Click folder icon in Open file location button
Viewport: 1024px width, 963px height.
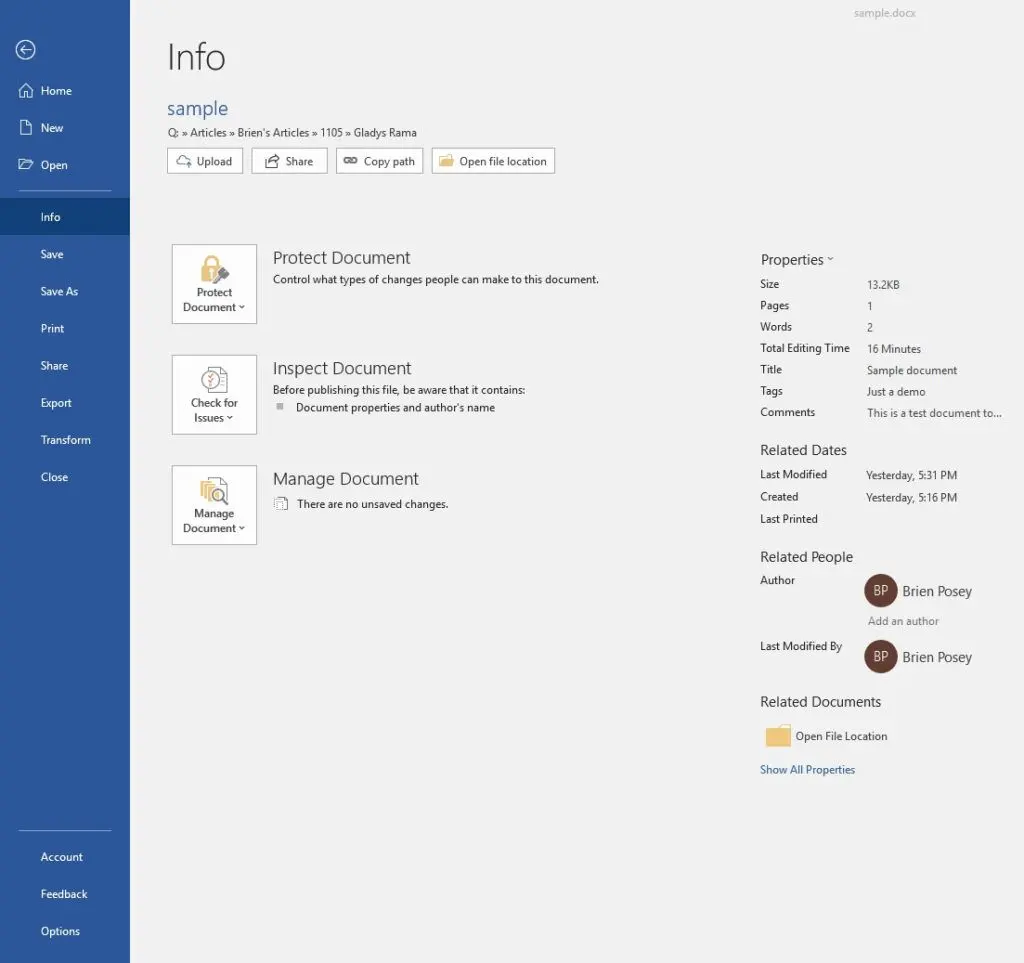(446, 161)
